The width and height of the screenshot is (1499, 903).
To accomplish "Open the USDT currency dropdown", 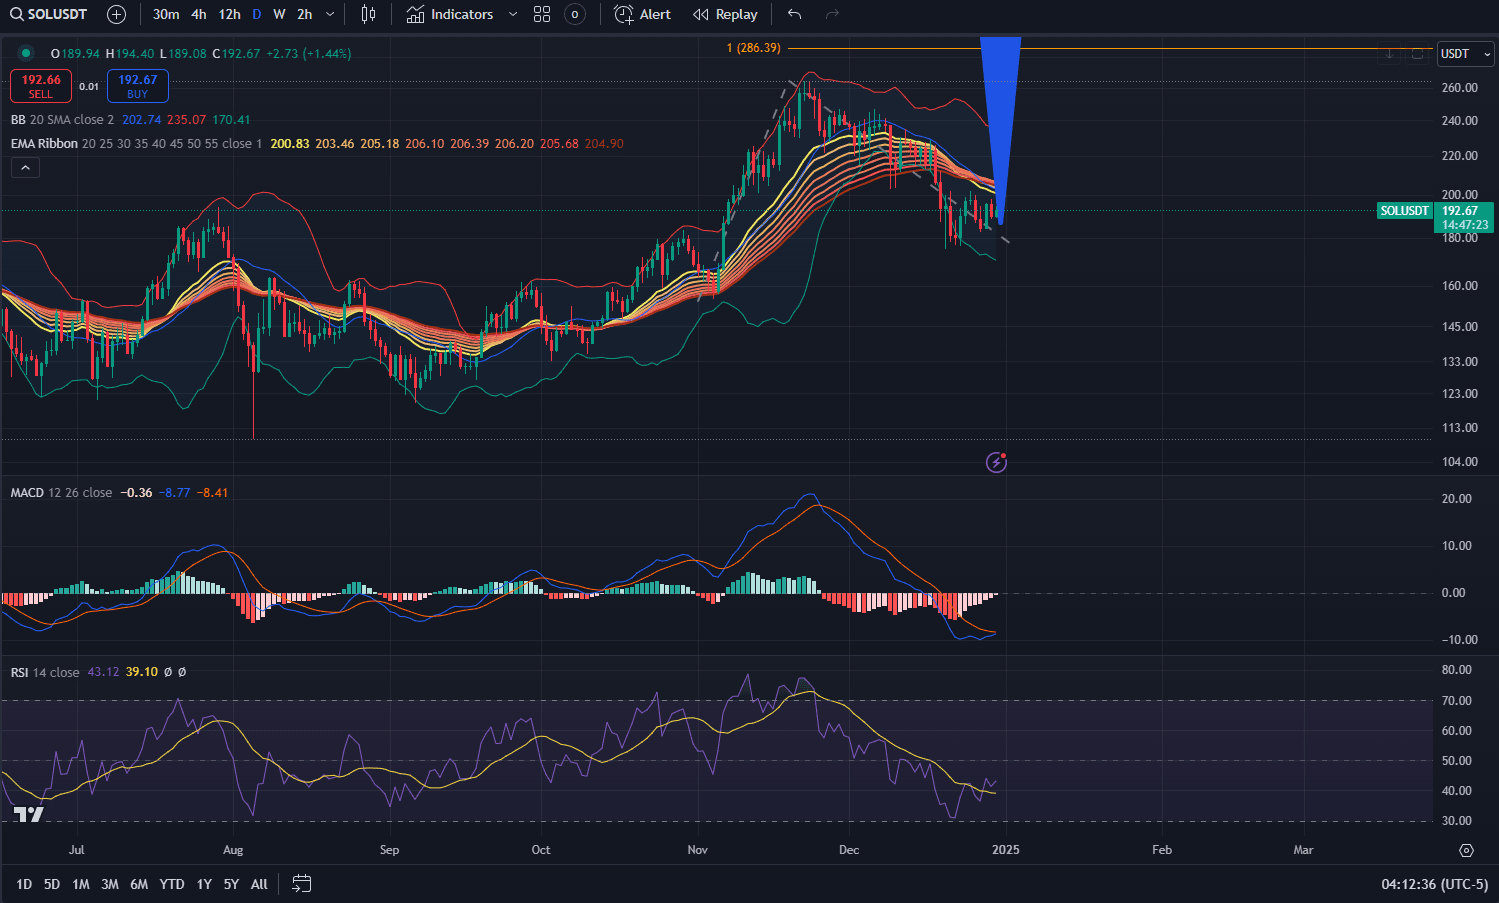I will (x=1465, y=54).
